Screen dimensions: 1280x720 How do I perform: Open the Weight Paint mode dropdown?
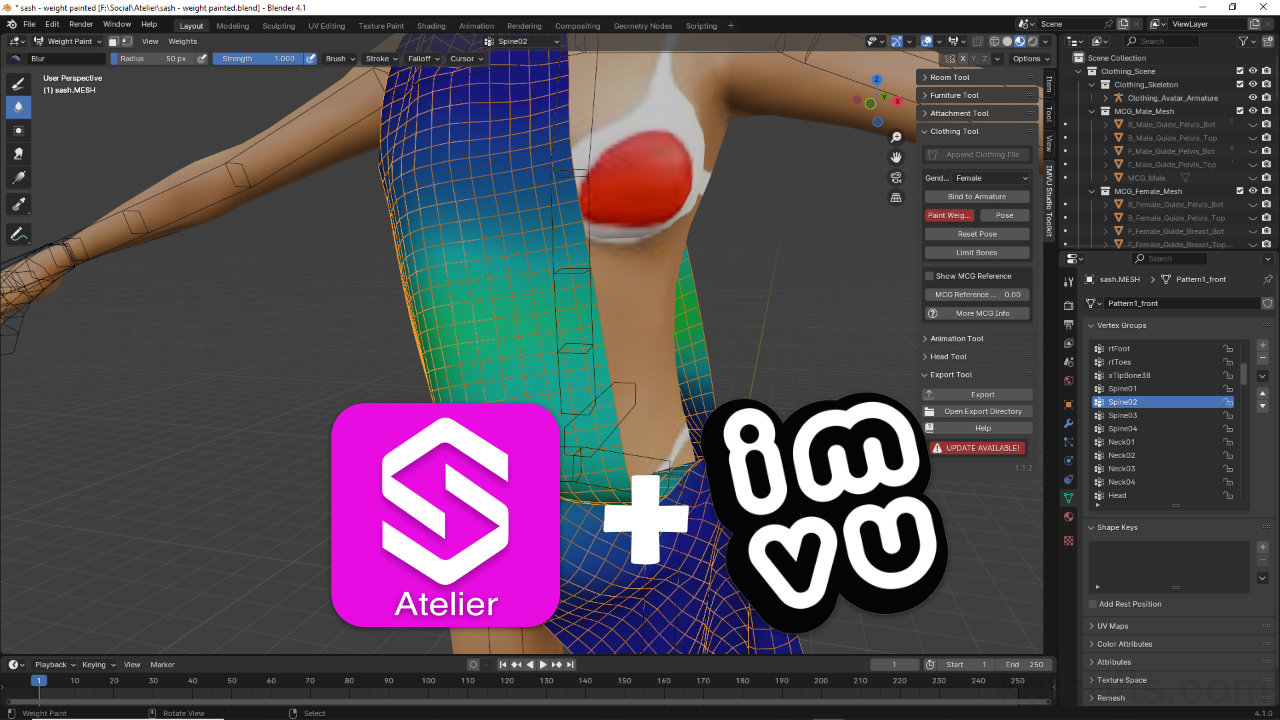coord(69,41)
